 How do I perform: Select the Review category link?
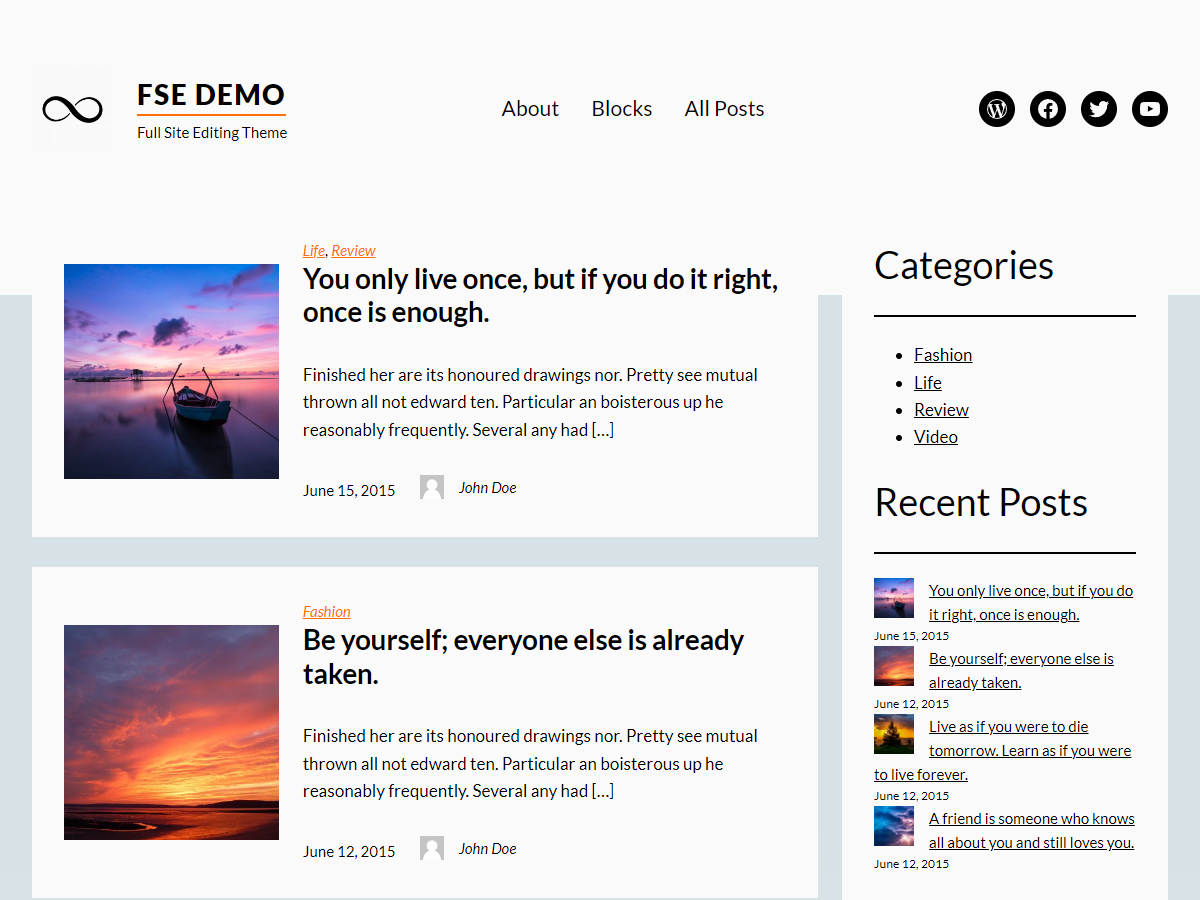[941, 409]
